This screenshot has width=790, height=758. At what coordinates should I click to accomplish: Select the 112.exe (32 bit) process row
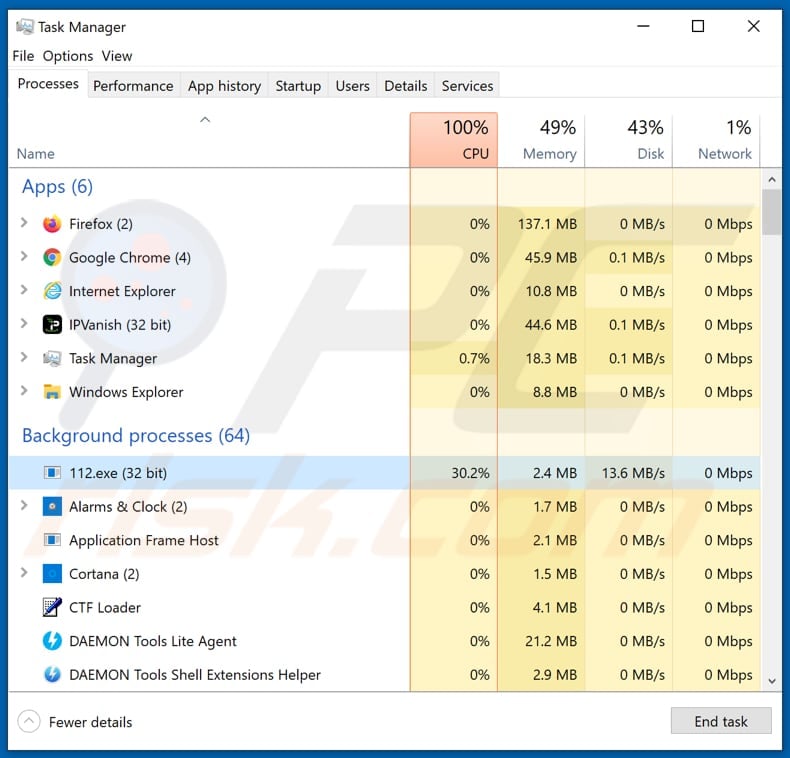point(384,473)
